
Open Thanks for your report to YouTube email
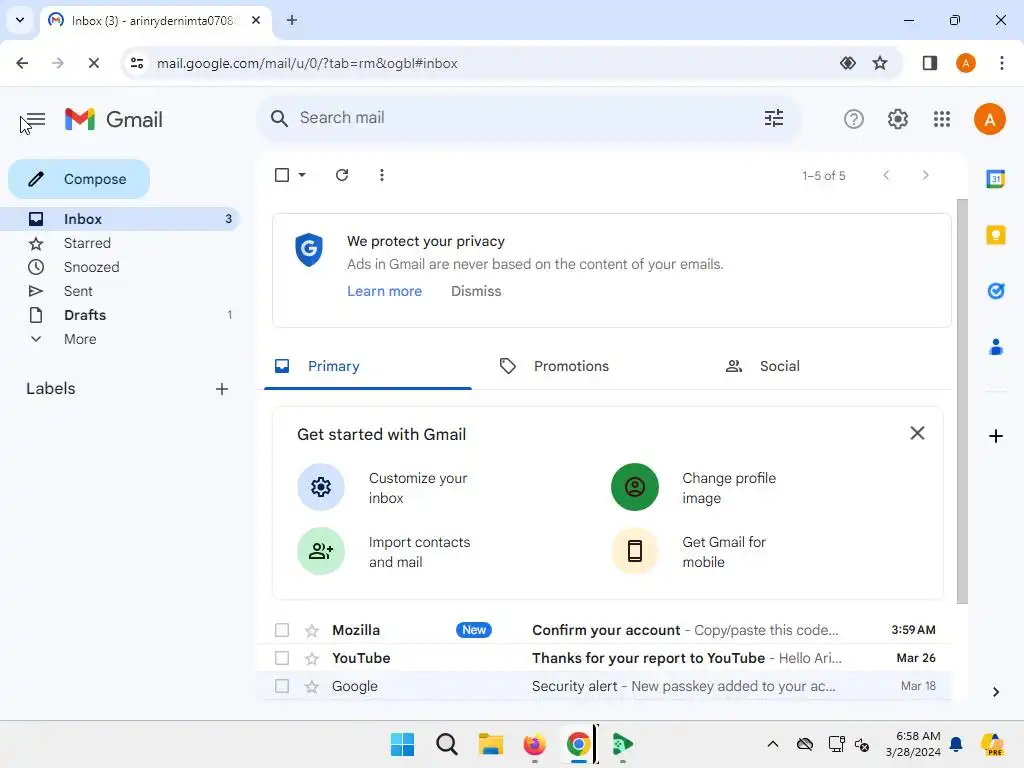pos(605,658)
